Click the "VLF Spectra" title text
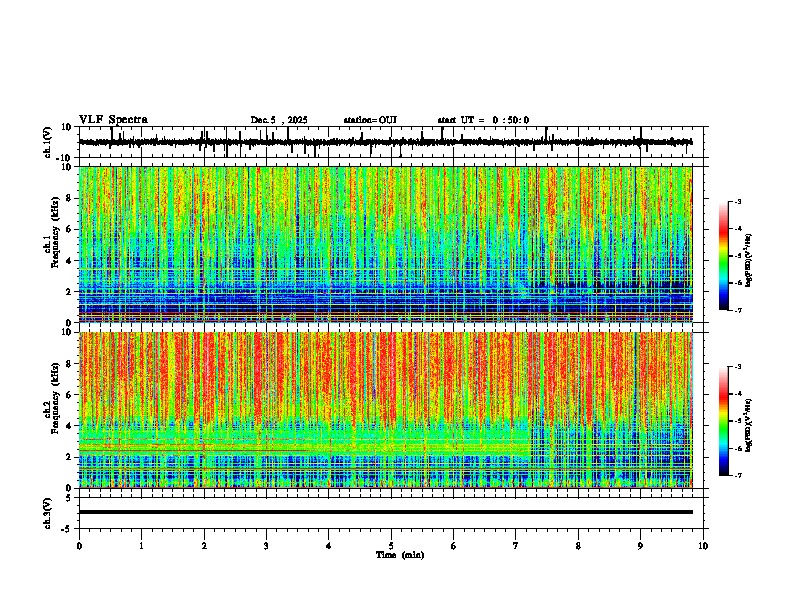The image size is (792, 612). [113, 119]
